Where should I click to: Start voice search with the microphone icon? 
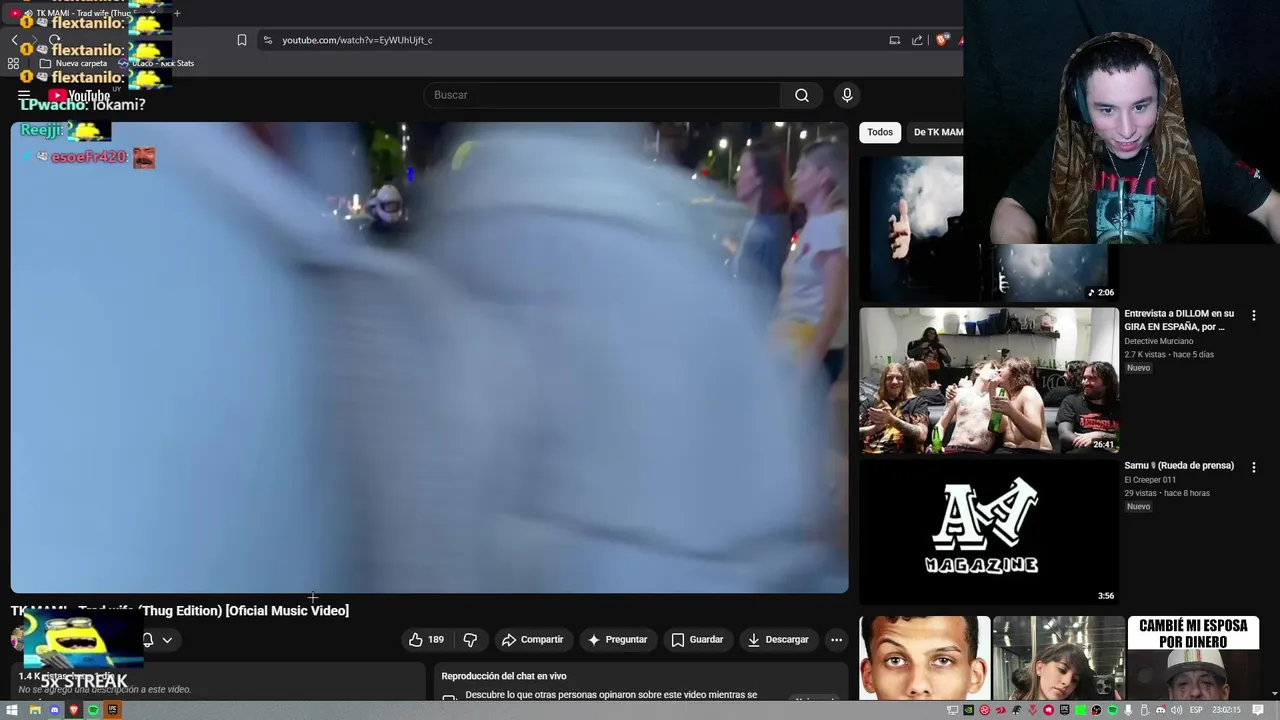point(847,95)
